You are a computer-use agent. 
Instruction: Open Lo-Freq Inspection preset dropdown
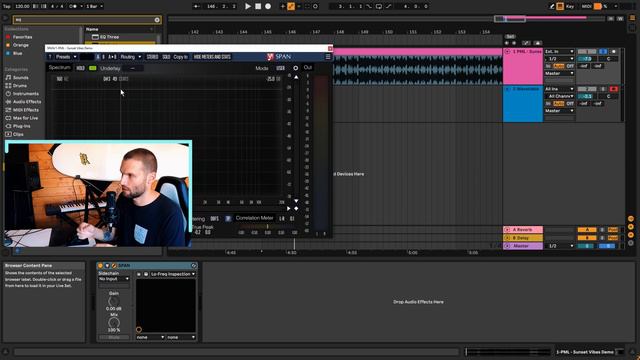tap(173, 274)
